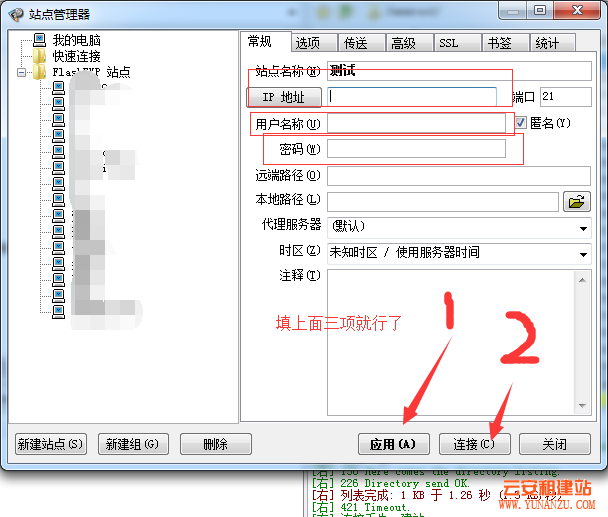Click the IP 地址 button
This screenshot has width=608, height=517.
tap(284, 97)
